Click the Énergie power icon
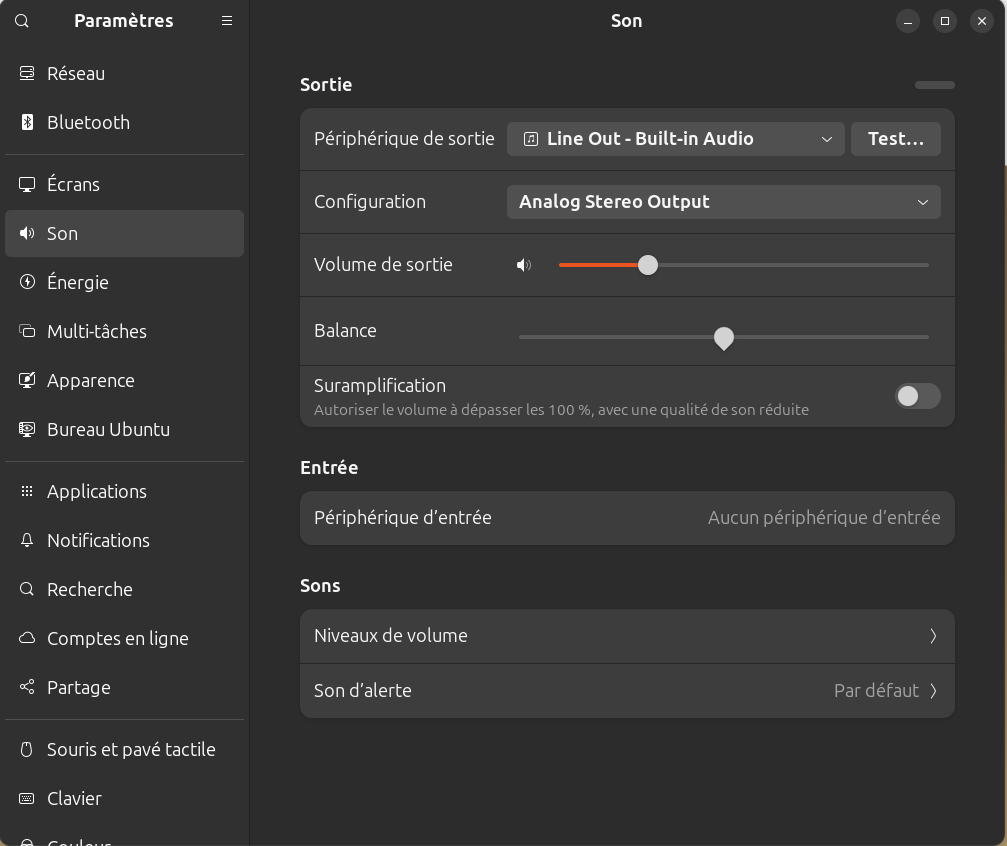 27,282
